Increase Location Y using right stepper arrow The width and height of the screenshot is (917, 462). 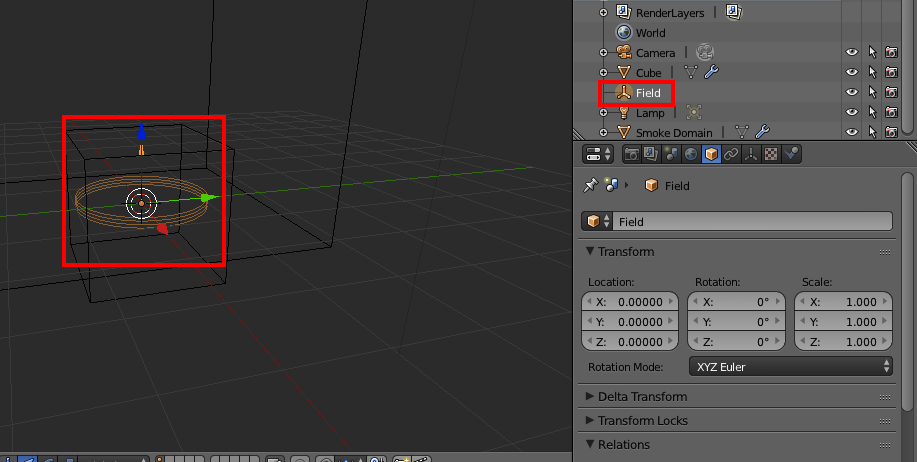click(x=671, y=322)
